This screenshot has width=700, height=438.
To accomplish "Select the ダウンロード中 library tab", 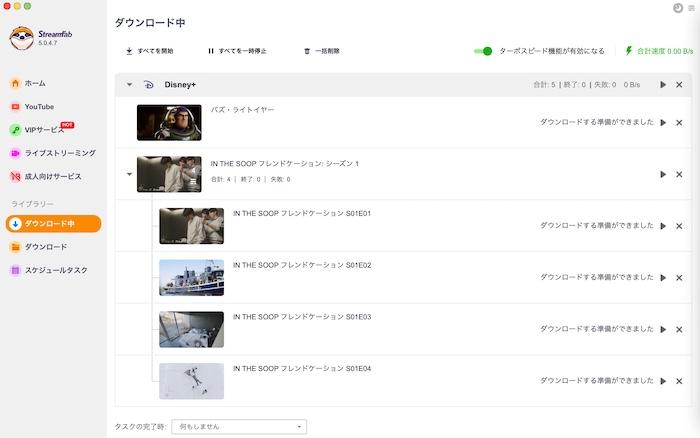I will point(53,224).
